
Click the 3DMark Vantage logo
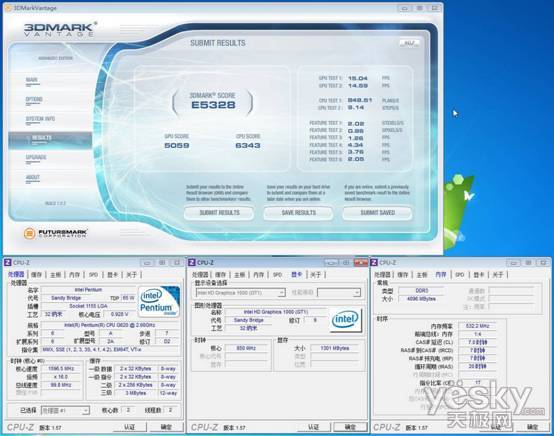point(60,29)
